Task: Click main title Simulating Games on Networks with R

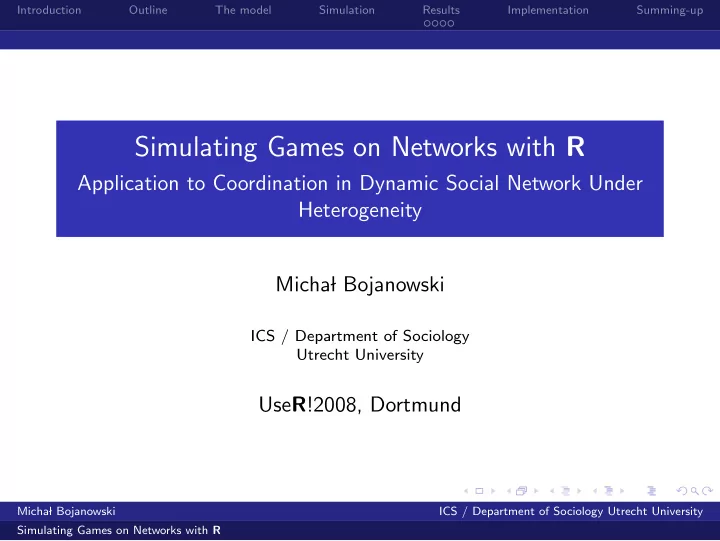Action: click(x=360, y=147)
